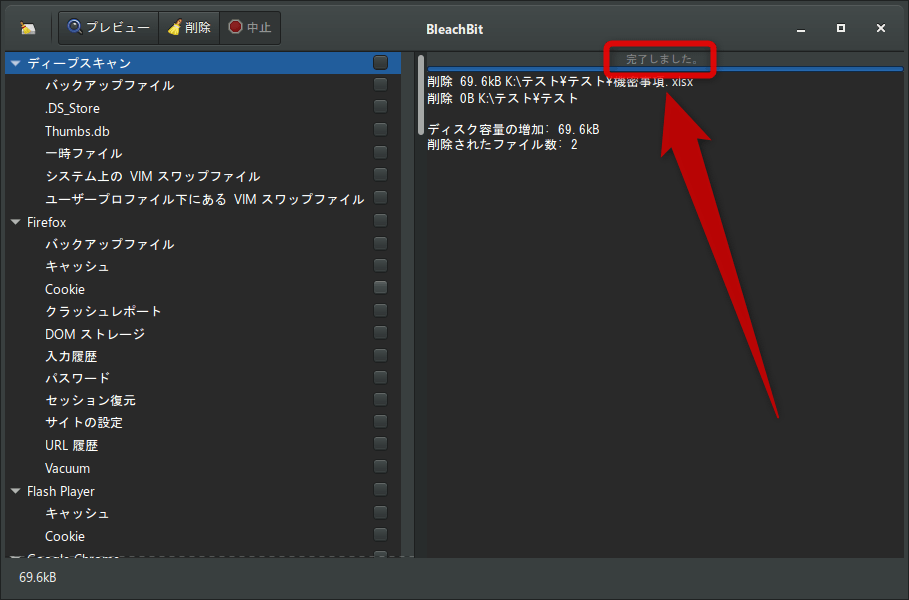The width and height of the screenshot is (909, 600).
Task: Select the ディープスキャン tree row
Action: (x=203, y=63)
